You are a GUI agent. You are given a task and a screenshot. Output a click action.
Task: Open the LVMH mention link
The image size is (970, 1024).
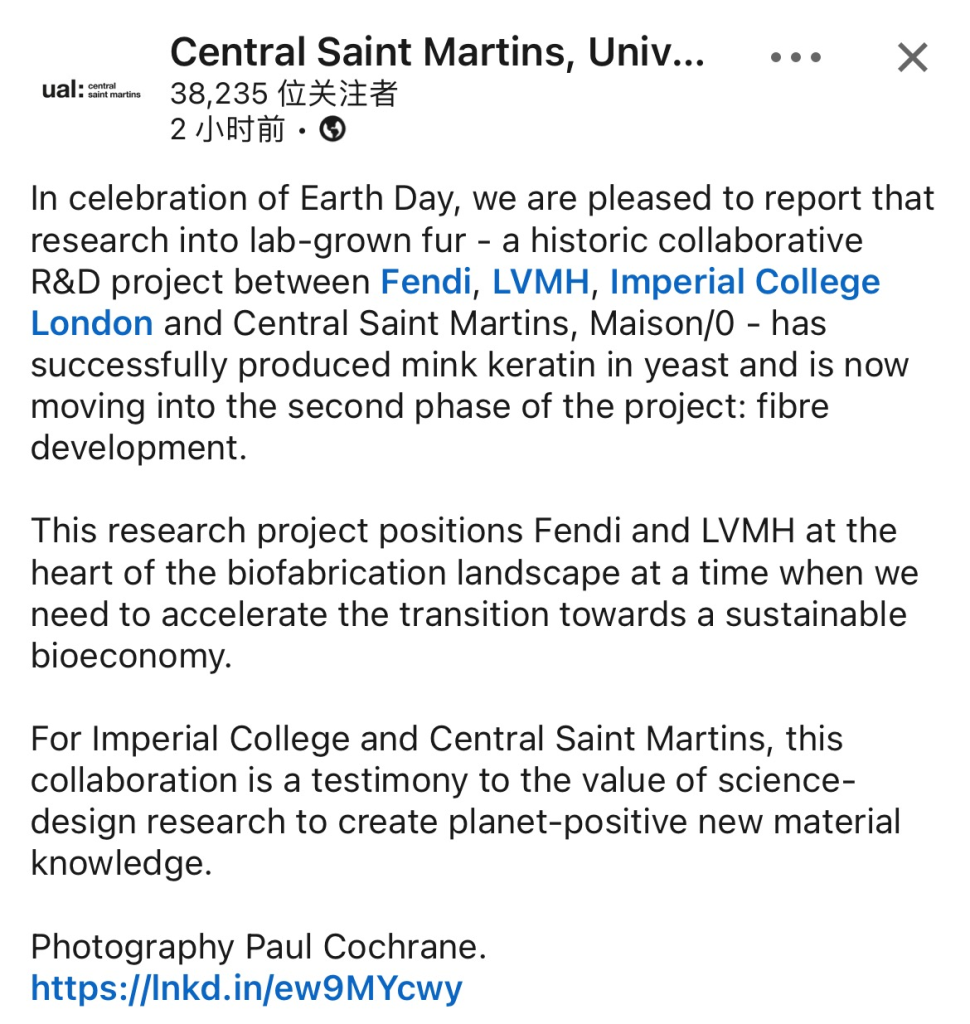(x=541, y=282)
